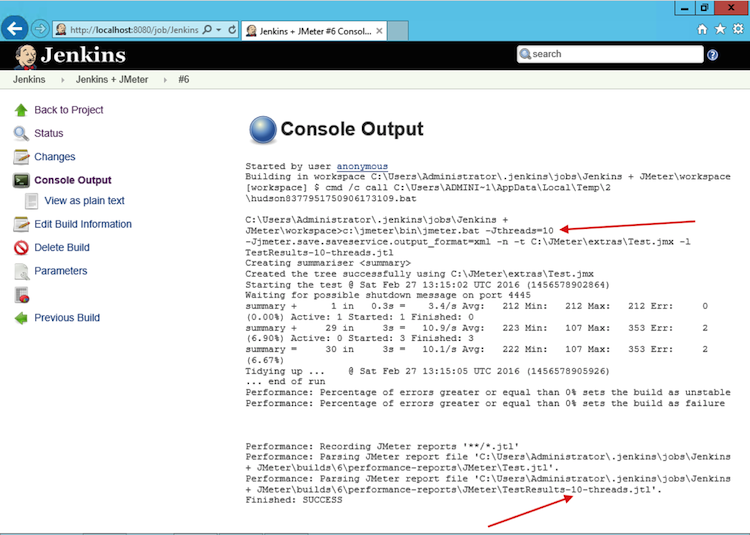Screen dimensions: 750x535
Task: Minimize the browser window
Action: [x=685, y=8]
